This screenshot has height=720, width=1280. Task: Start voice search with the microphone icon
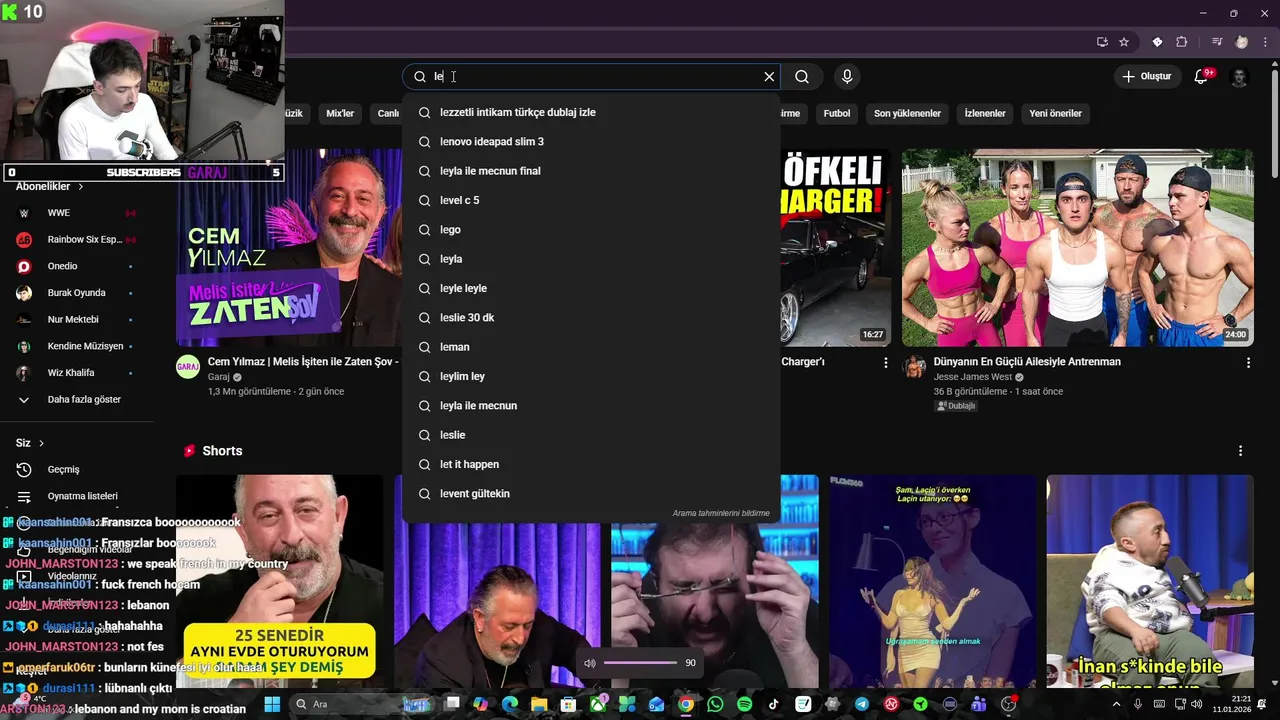pyautogui.click(x=847, y=76)
